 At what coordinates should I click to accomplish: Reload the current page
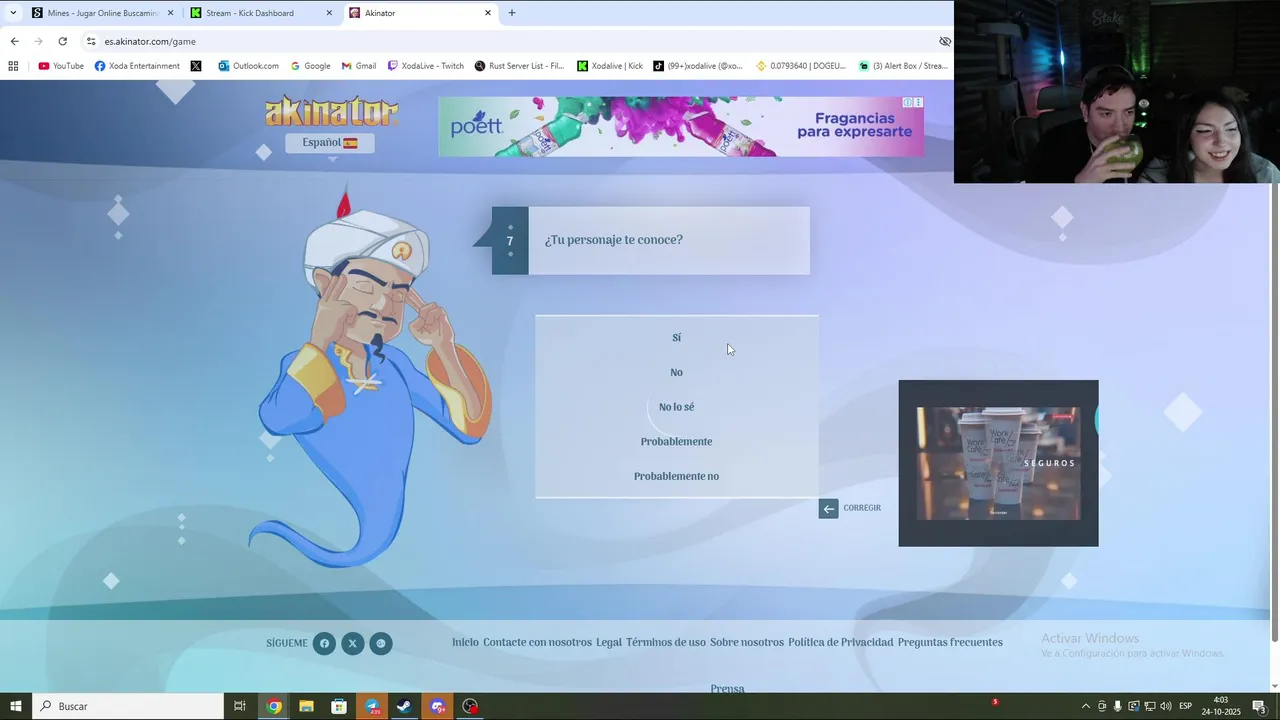tap(62, 41)
